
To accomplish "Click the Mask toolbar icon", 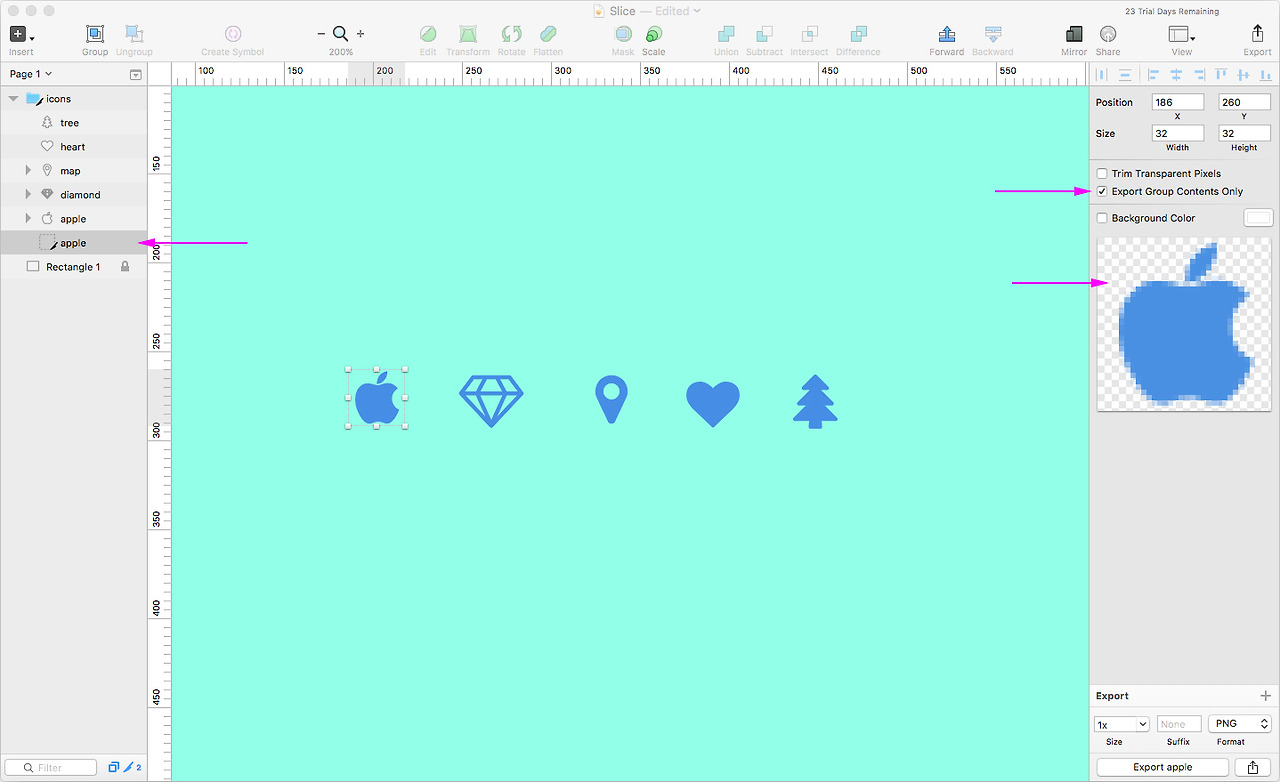I will point(623,34).
